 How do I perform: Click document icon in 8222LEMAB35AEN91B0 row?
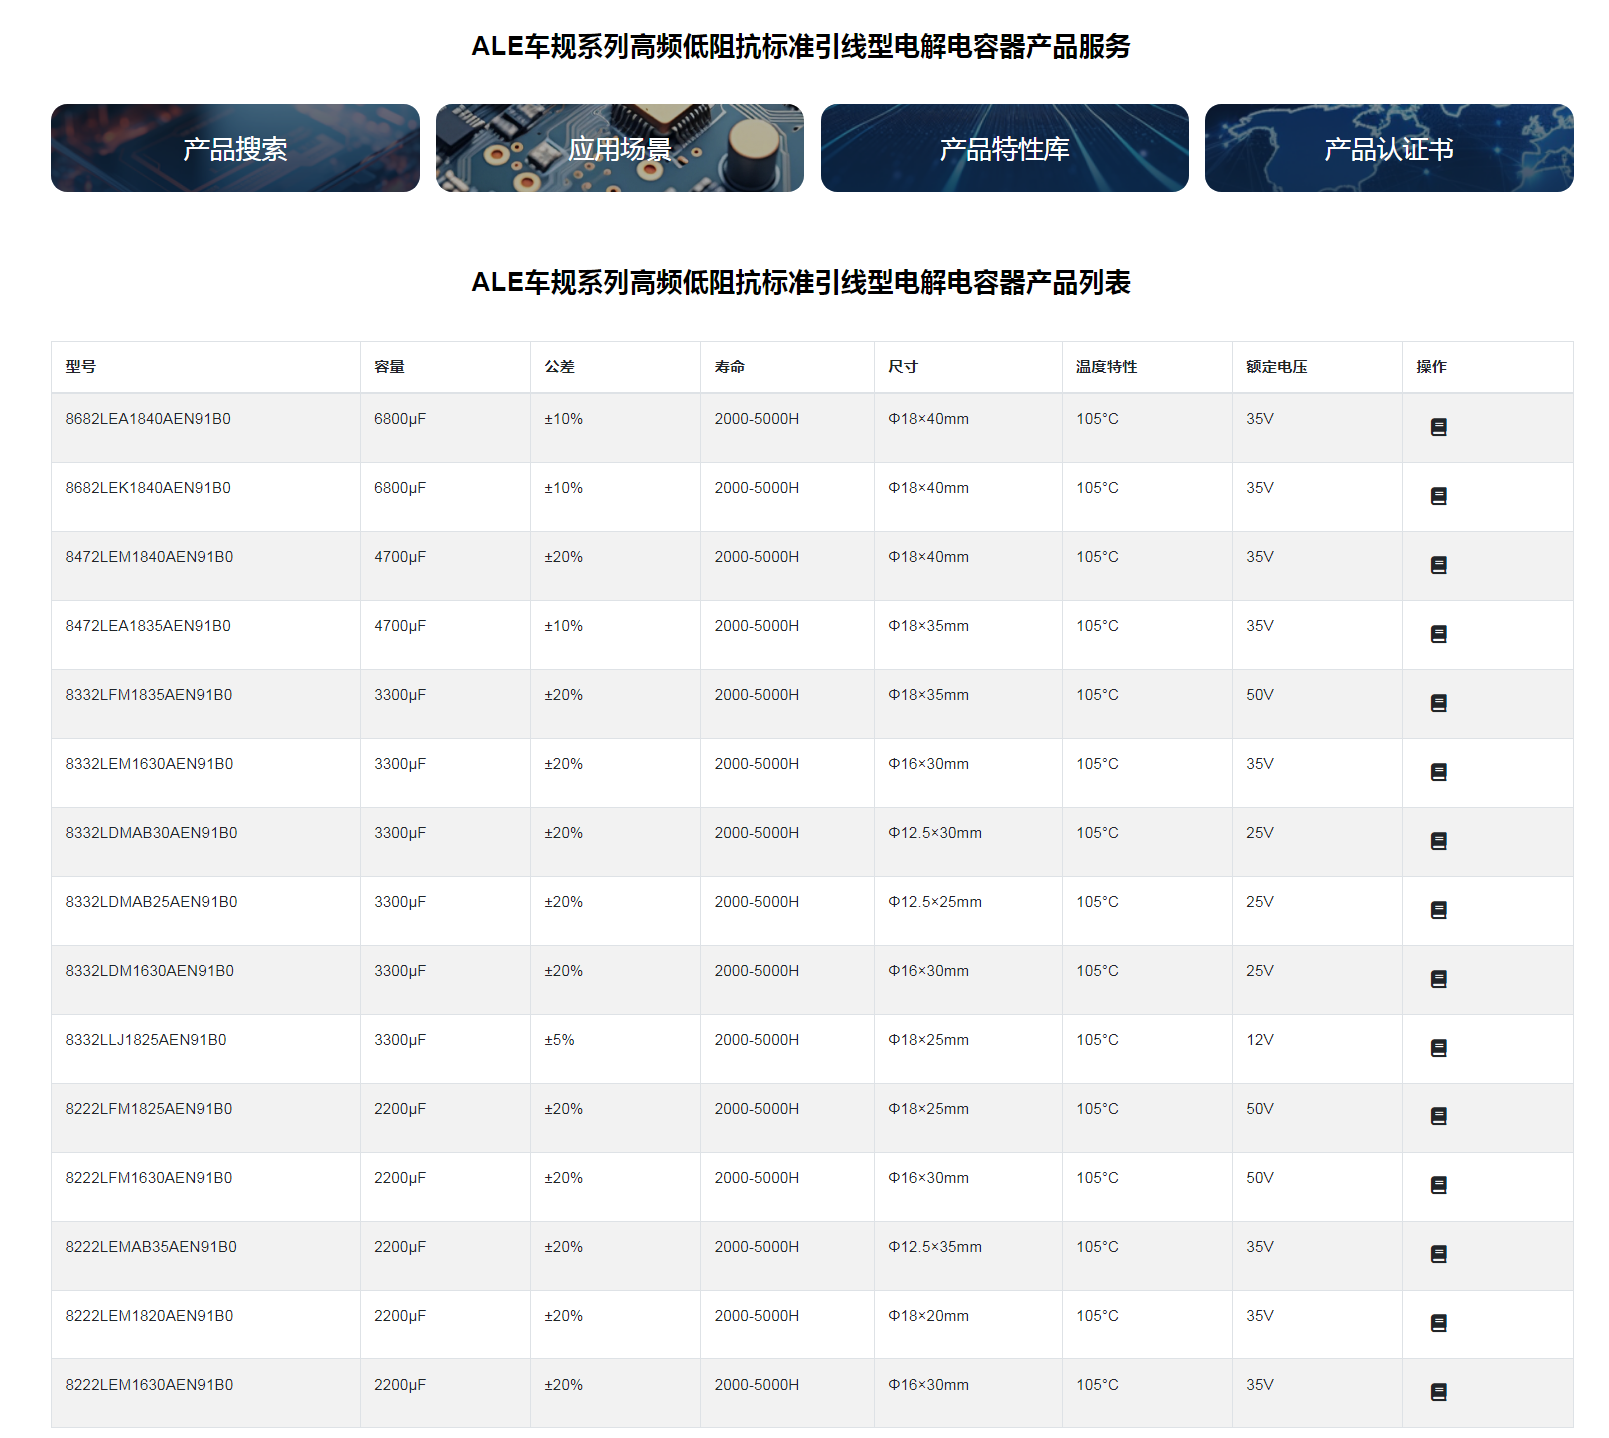pyautogui.click(x=1438, y=1254)
